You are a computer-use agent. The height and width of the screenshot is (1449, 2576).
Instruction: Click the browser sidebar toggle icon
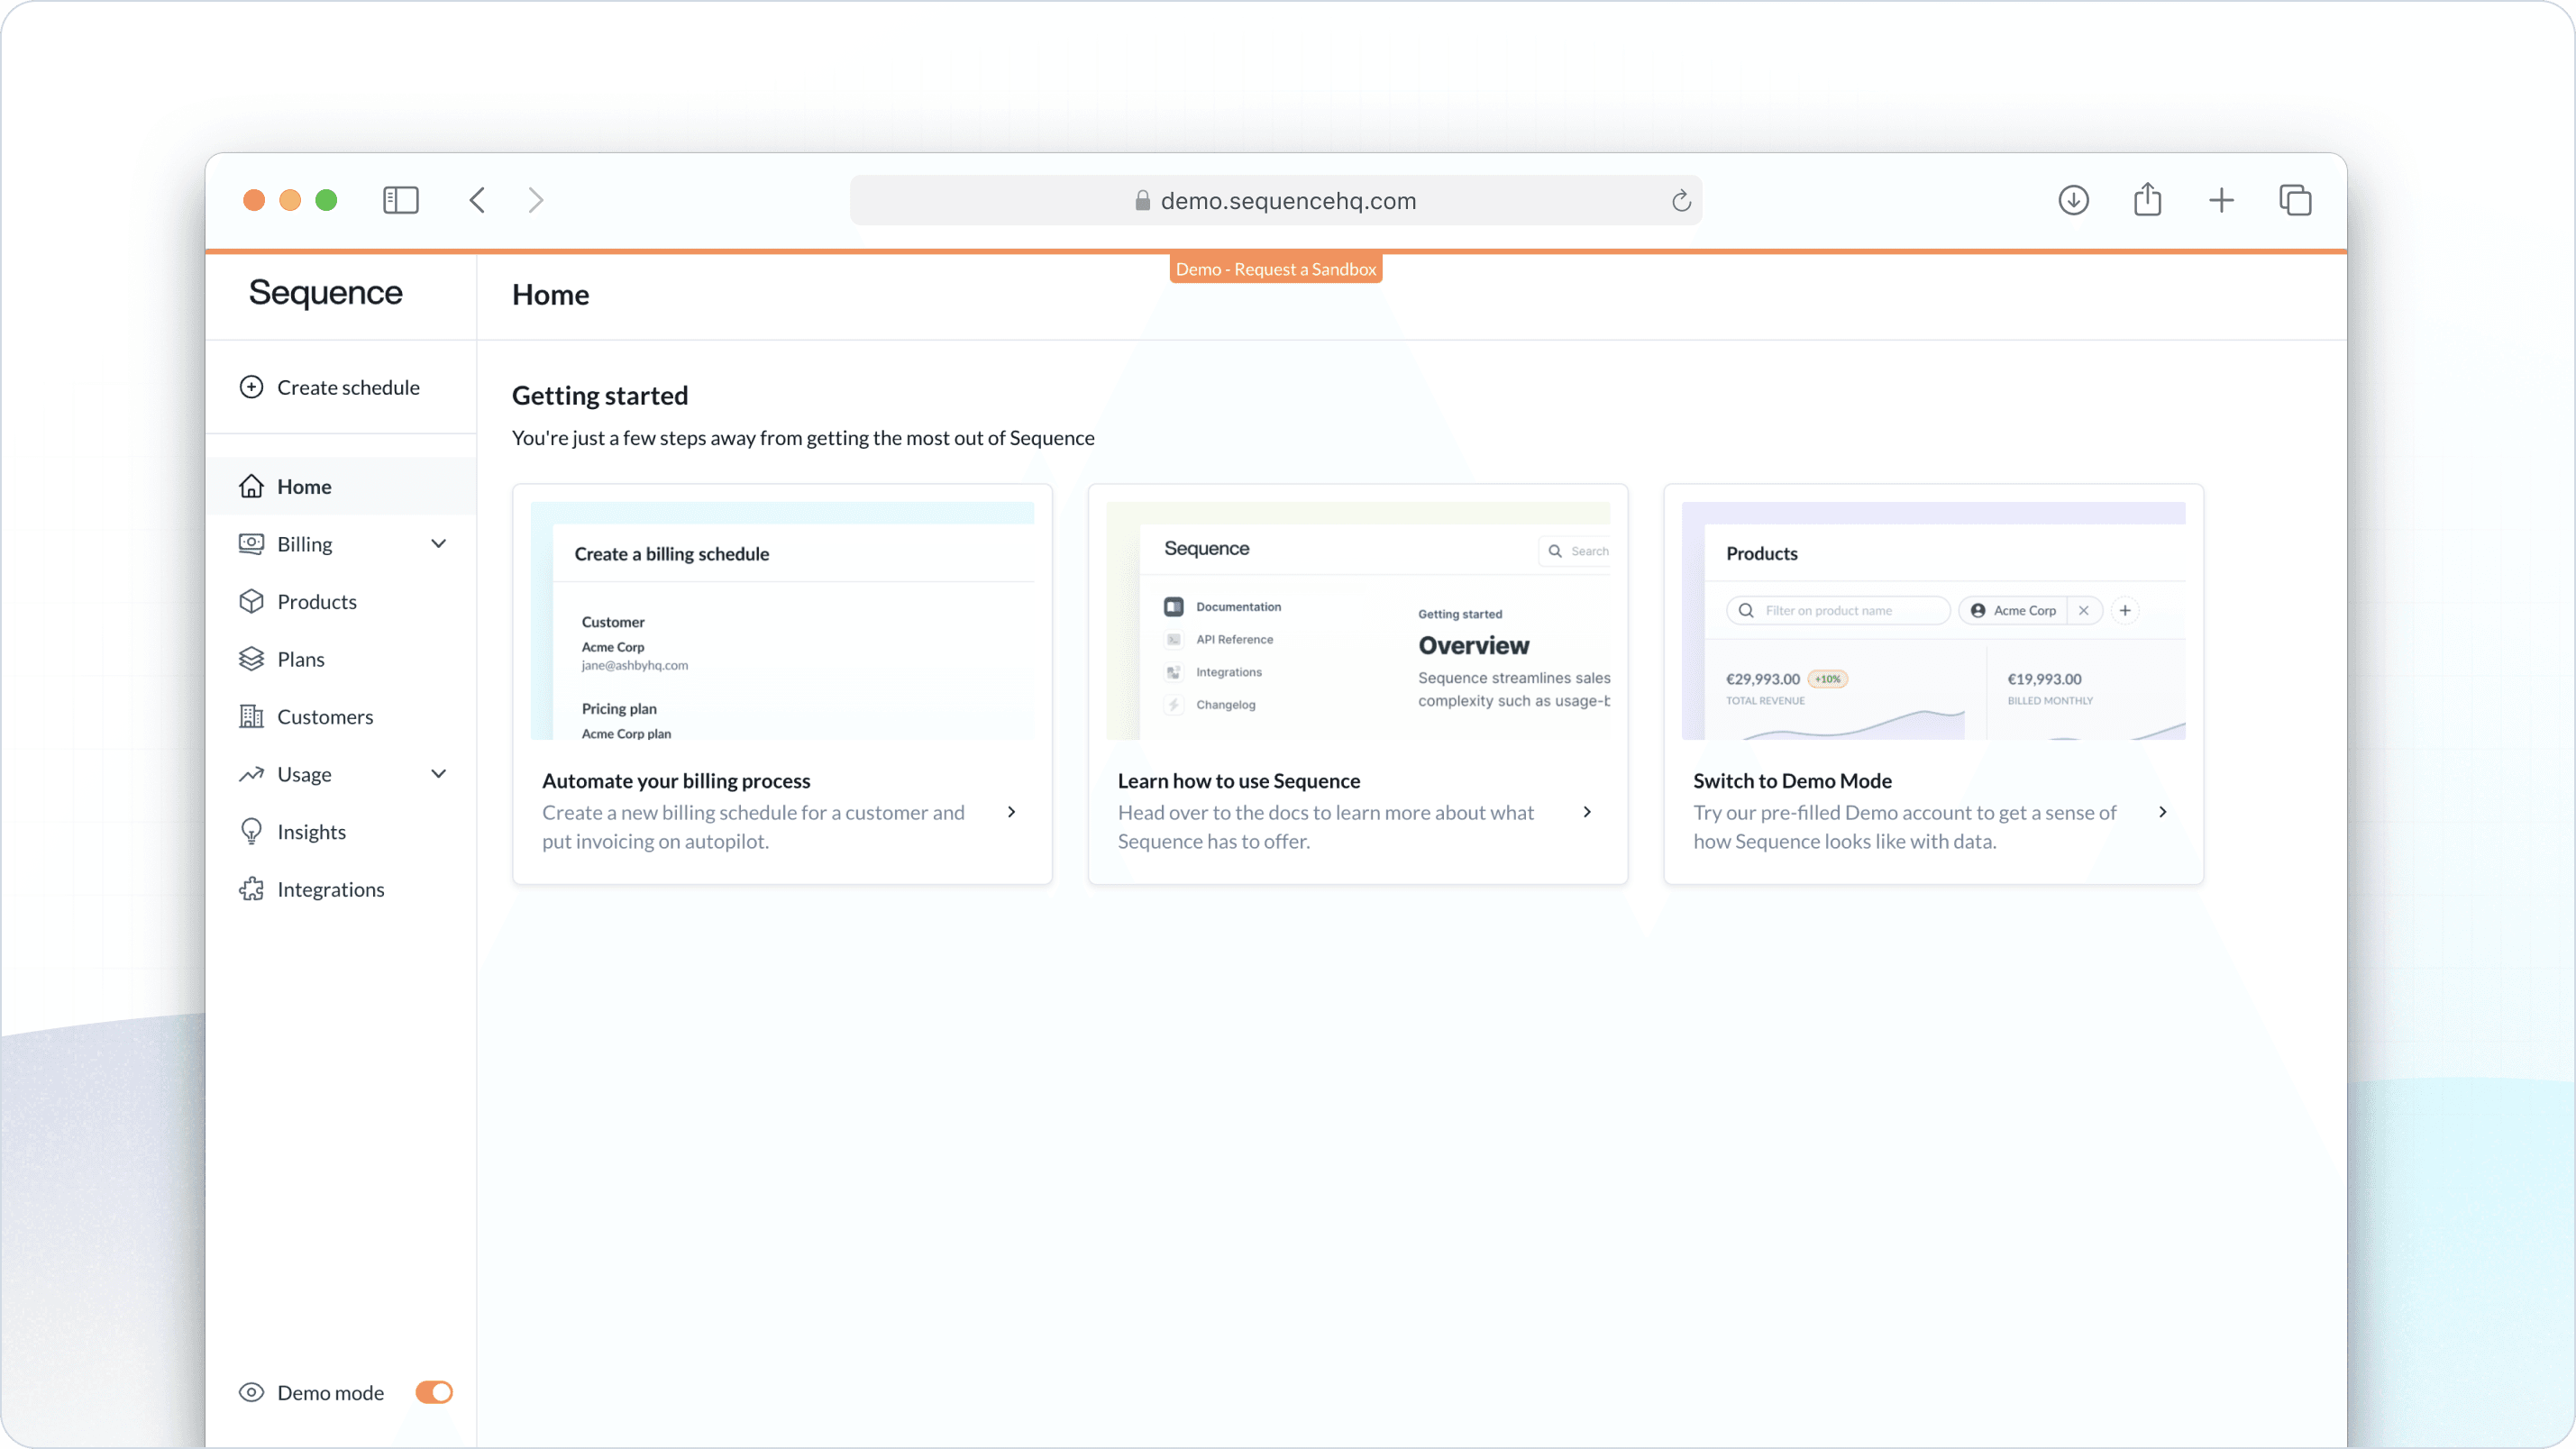pos(400,200)
